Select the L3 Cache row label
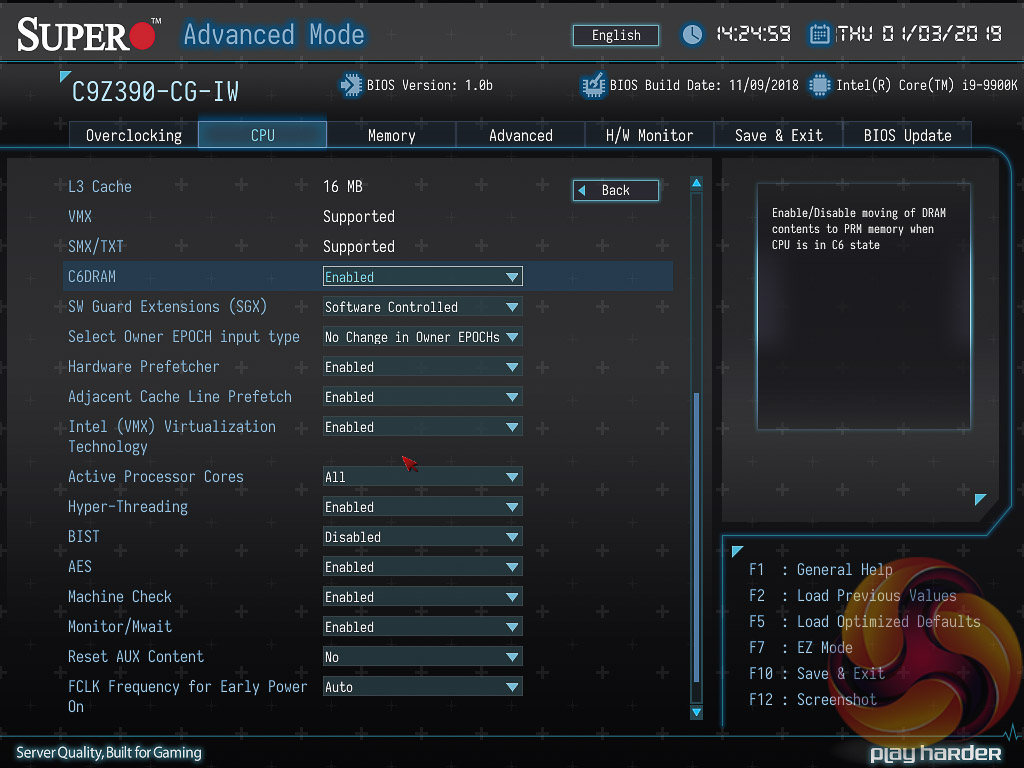Viewport: 1024px width, 768px height. coord(100,187)
